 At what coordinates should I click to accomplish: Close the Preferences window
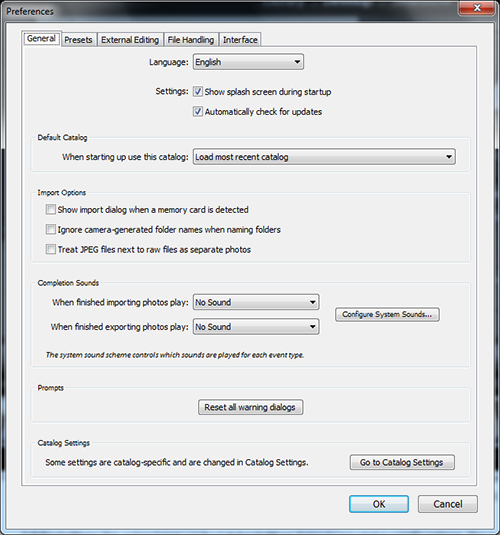click(477, 8)
